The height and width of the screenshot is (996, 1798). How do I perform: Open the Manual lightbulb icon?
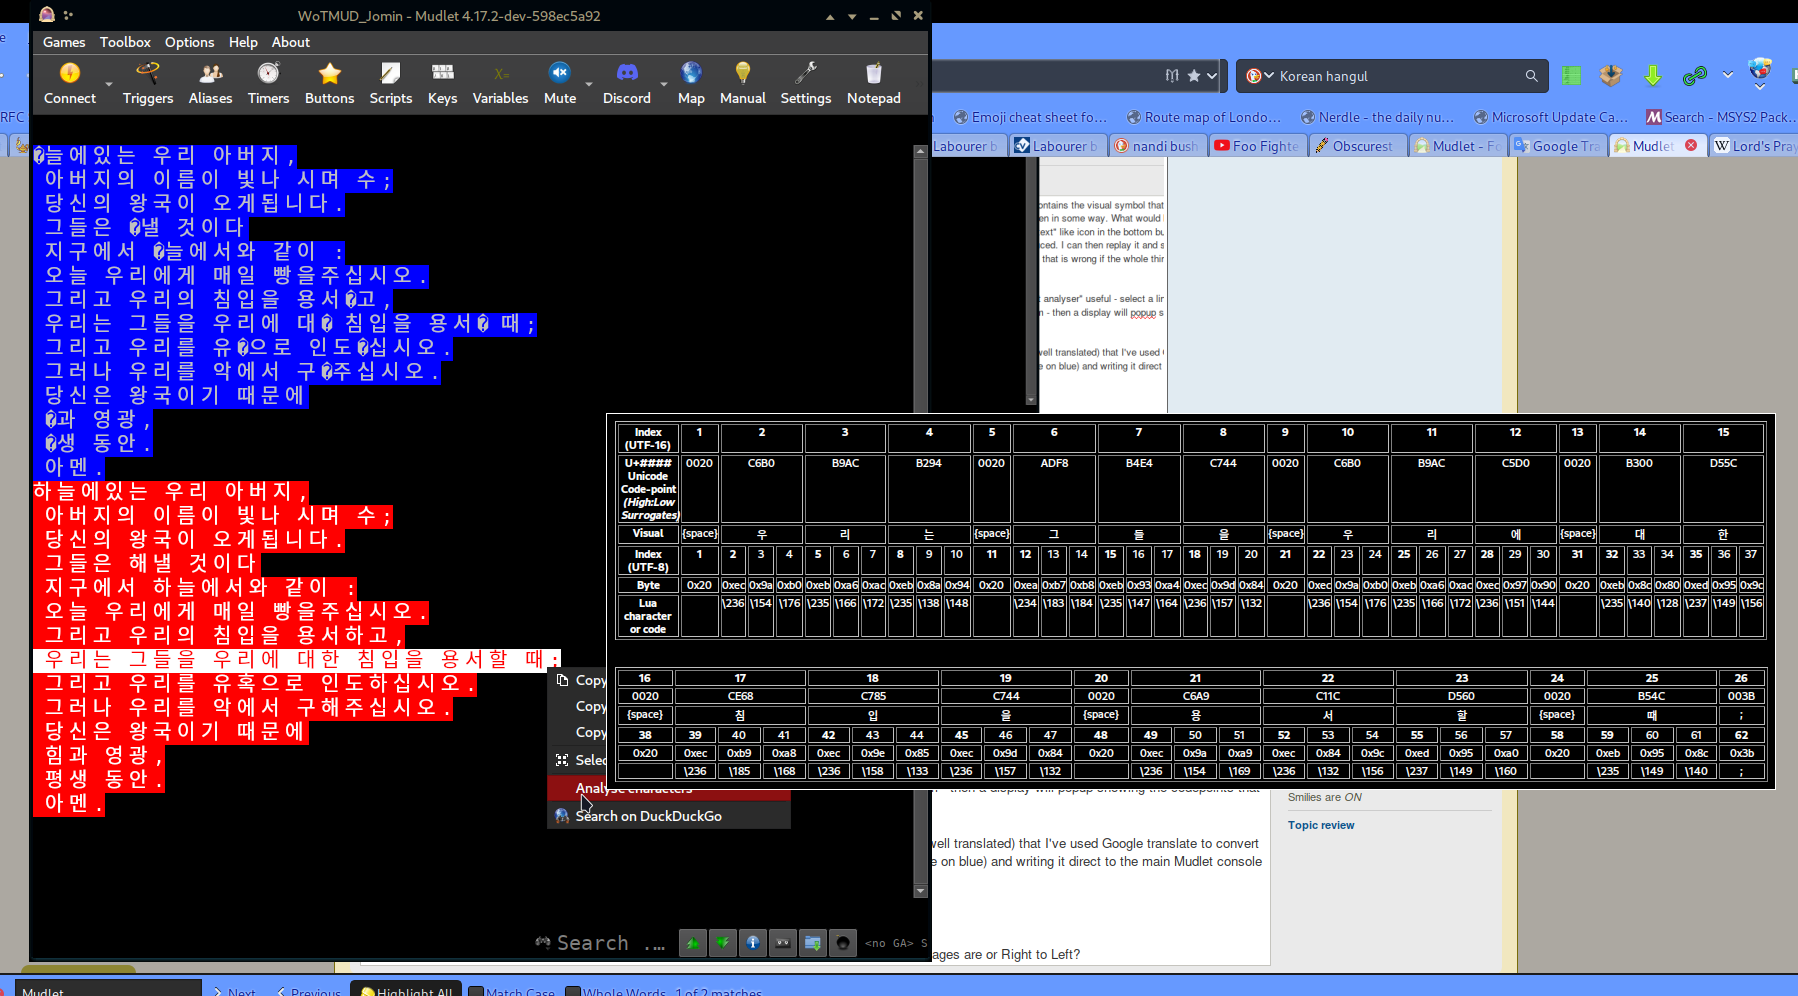coord(742,72)
